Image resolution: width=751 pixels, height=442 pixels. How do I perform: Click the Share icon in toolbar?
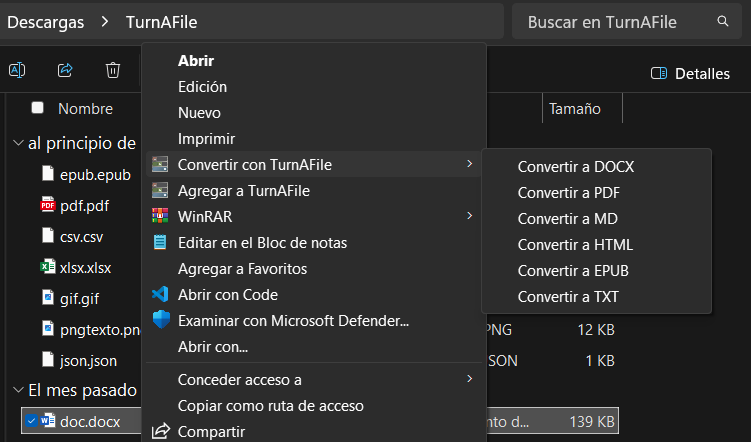coord(65,70)
